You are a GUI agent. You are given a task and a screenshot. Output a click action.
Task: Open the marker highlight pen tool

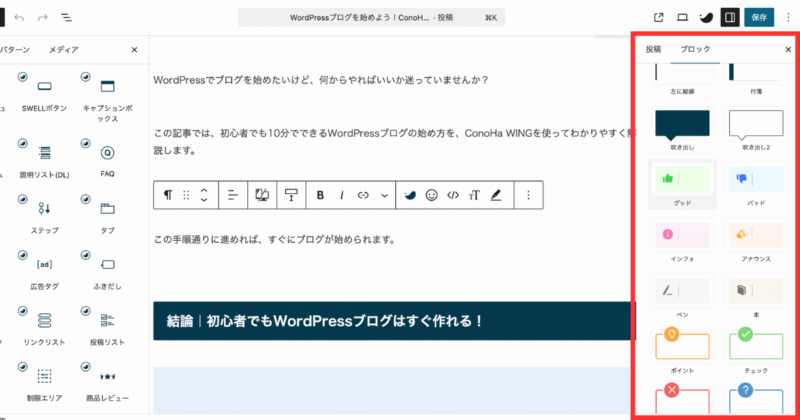(x=496, y=195)
